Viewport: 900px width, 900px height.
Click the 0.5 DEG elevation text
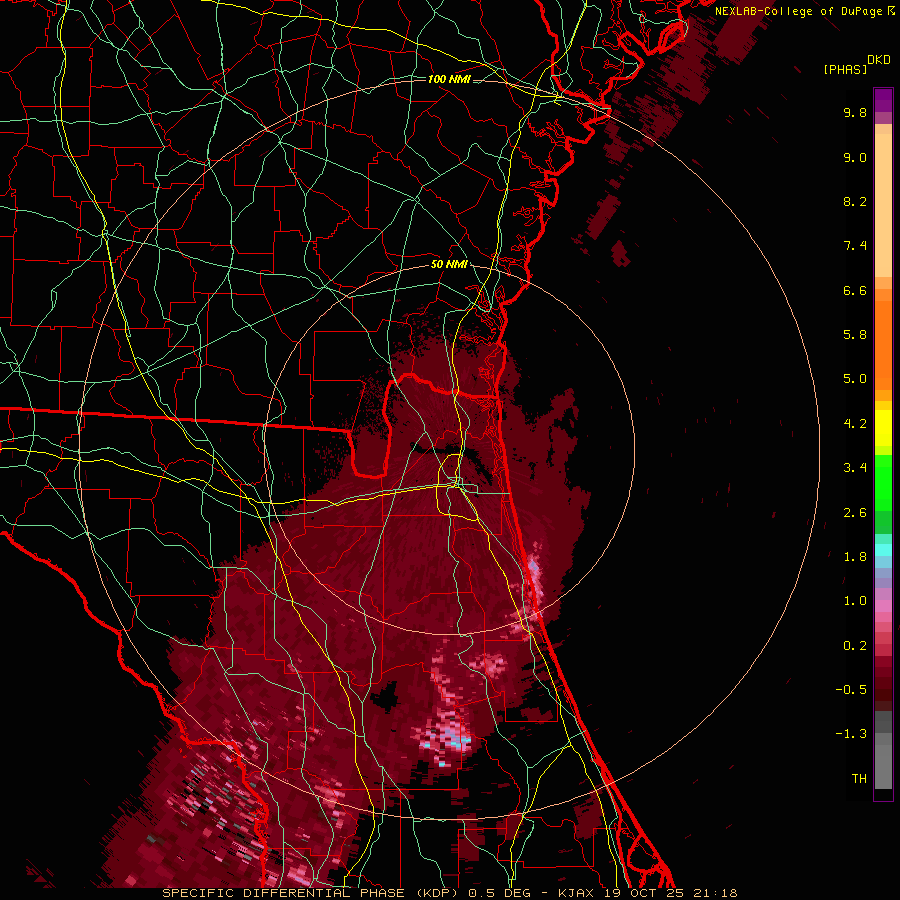498,893
